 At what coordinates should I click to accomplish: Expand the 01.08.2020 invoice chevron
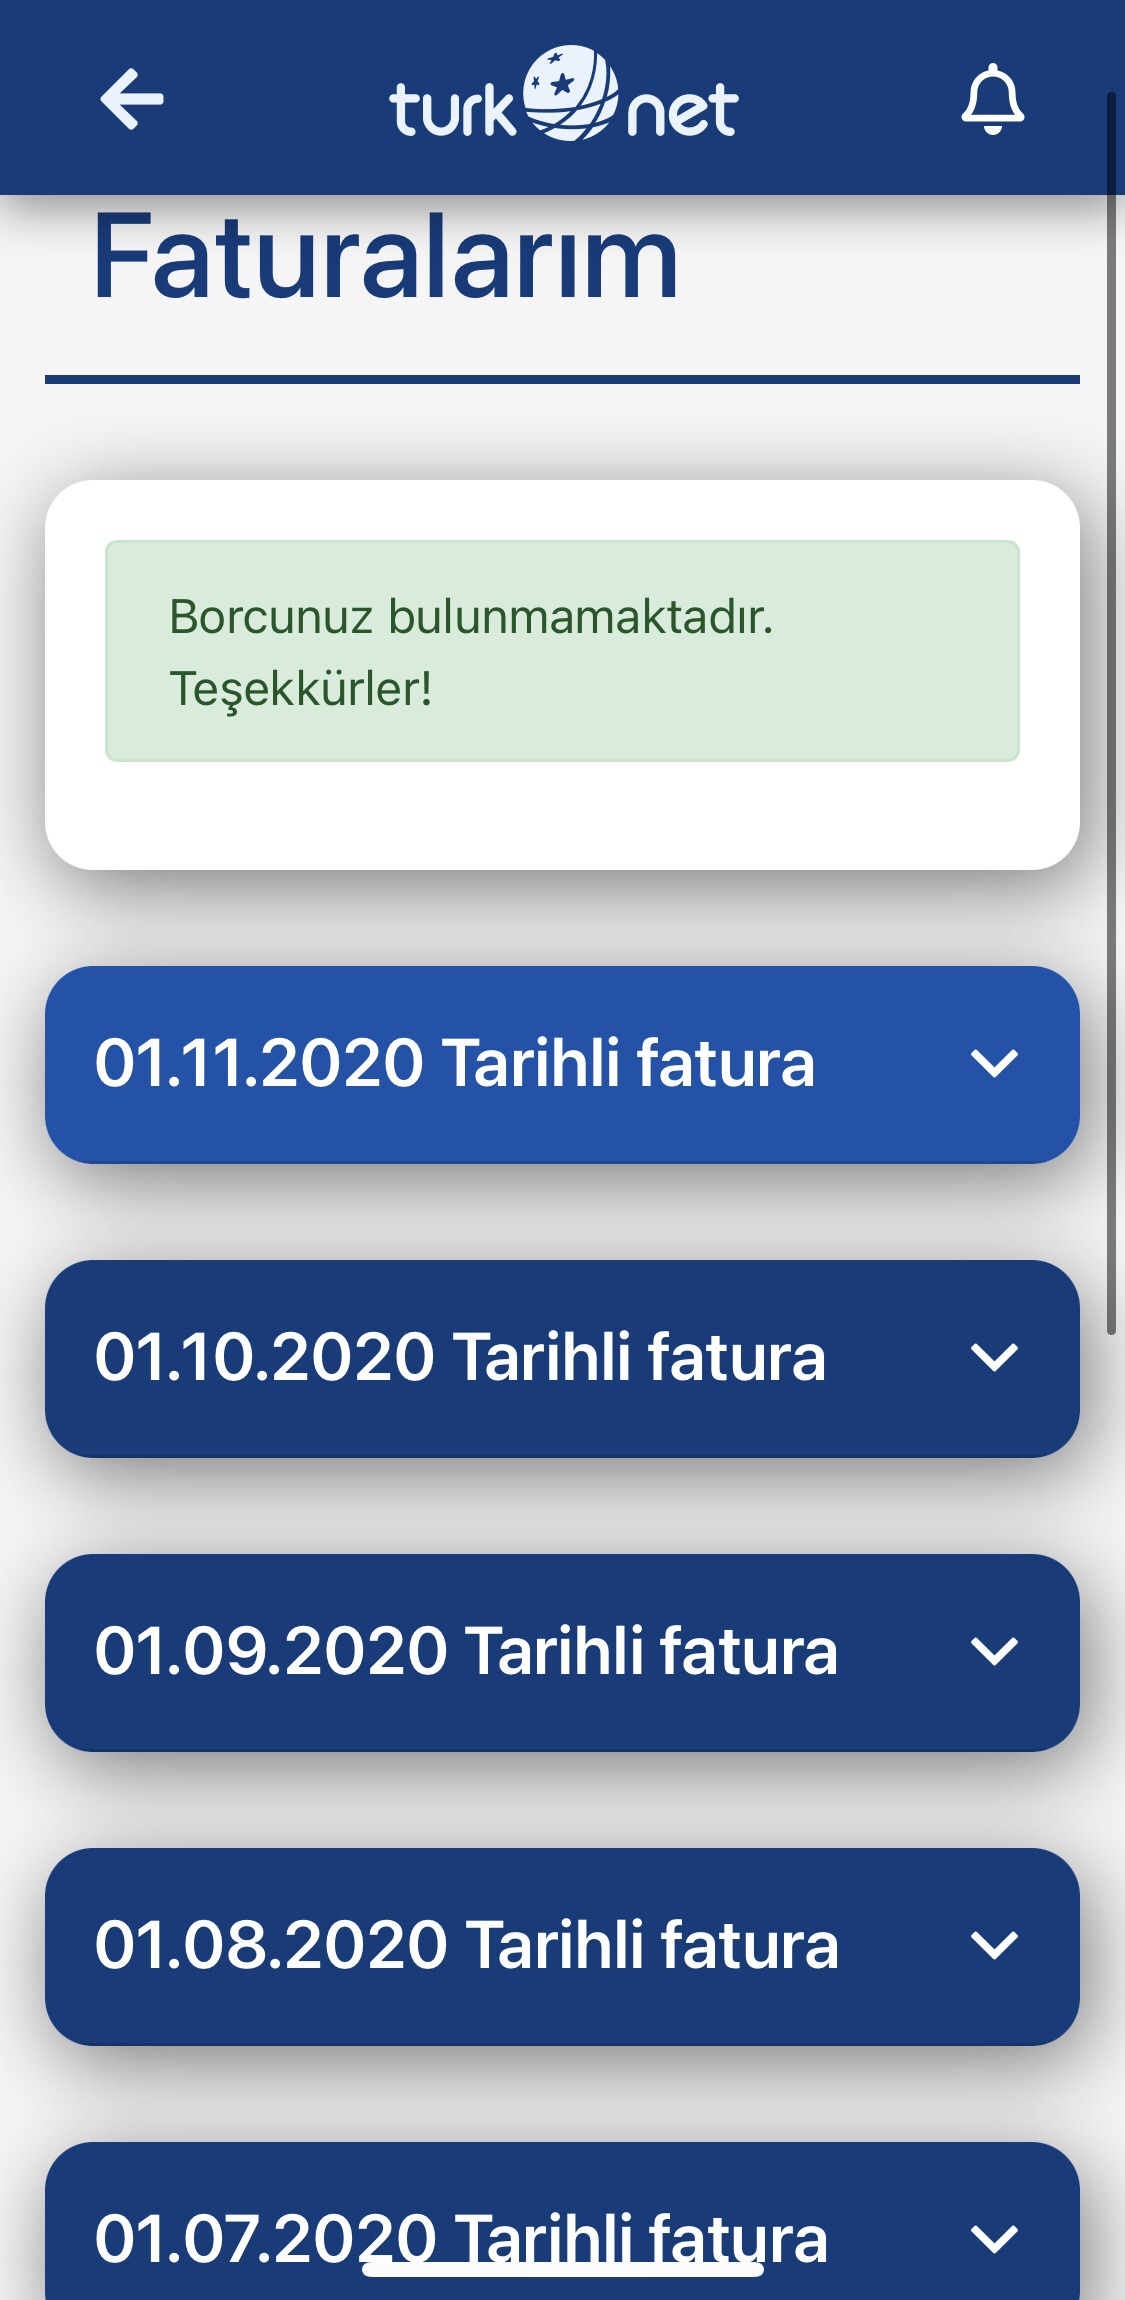click(994, 1945)
